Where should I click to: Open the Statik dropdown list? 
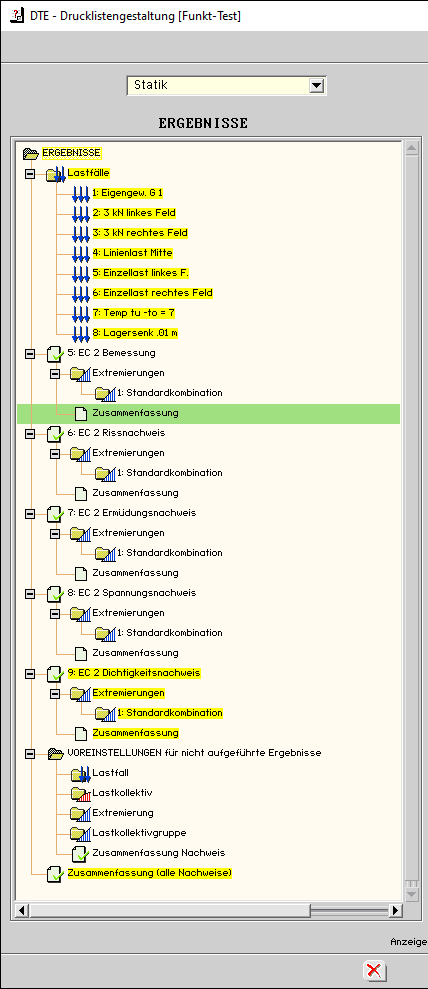(316, 86)
